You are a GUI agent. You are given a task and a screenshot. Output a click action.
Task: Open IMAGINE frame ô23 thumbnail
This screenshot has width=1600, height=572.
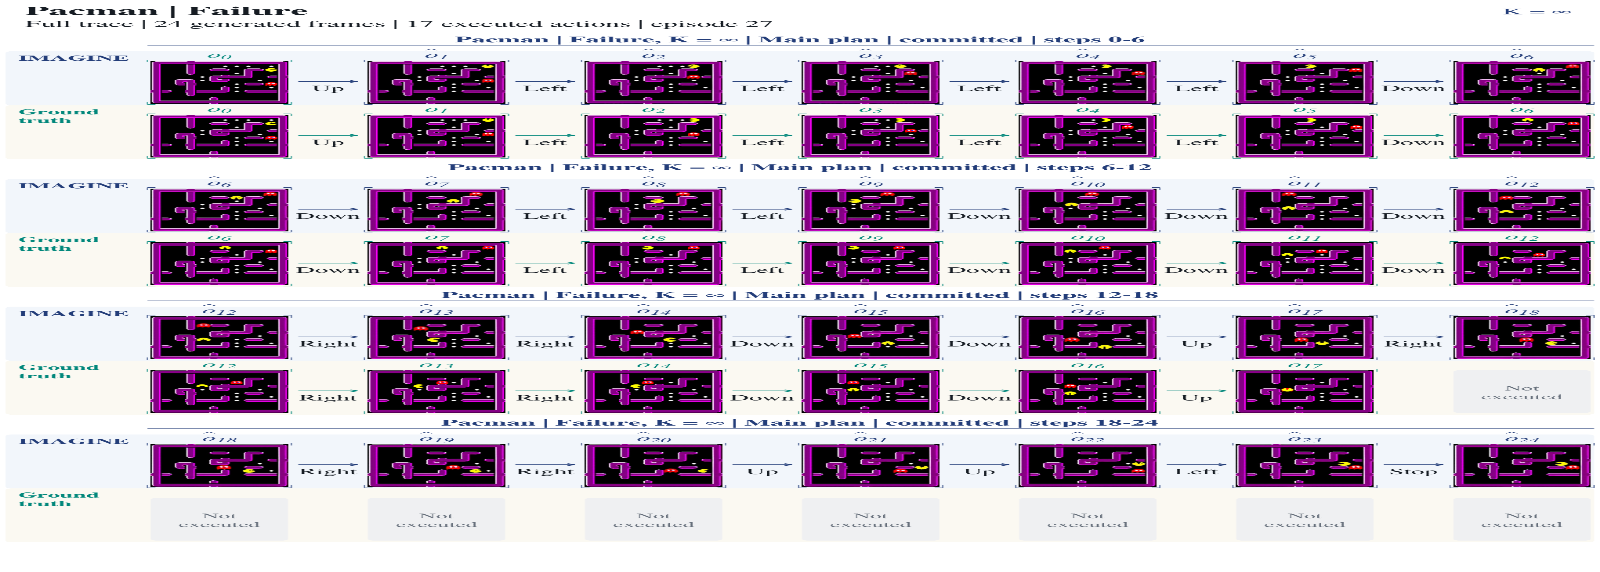[1305, 466]
